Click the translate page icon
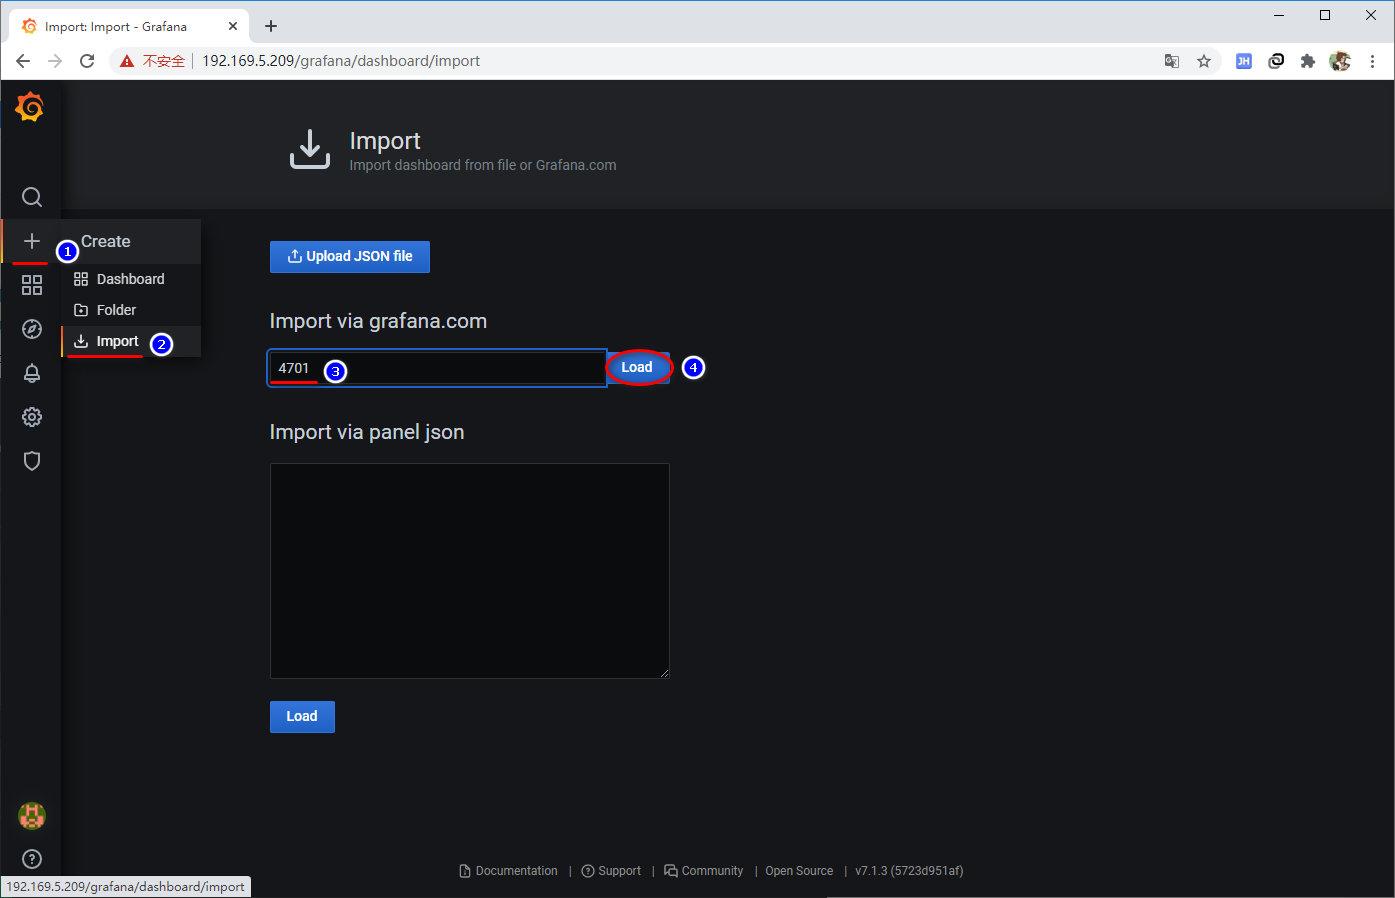 (x=1172, y=61)
